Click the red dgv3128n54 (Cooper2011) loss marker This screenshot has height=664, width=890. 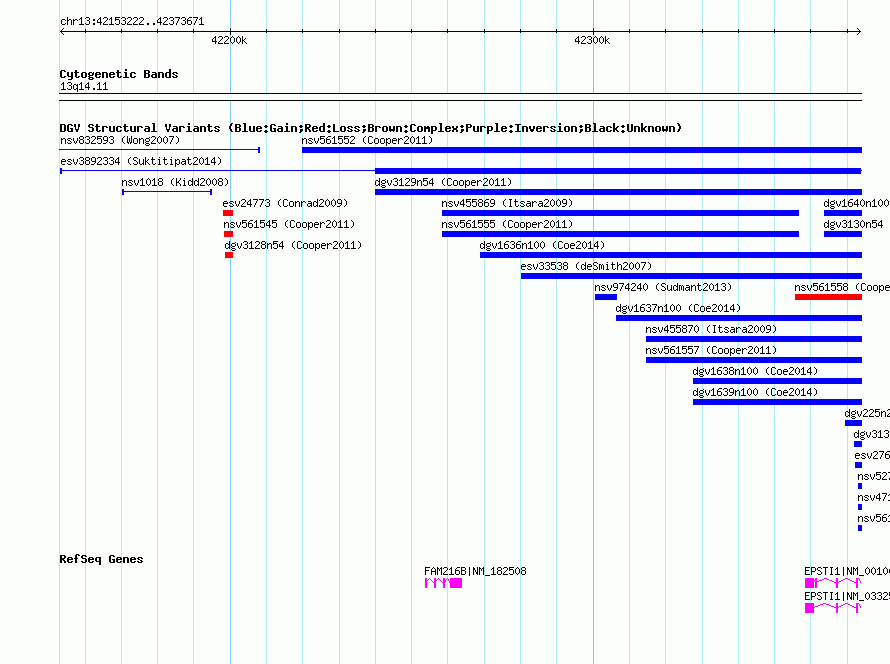tap(229, 255)
